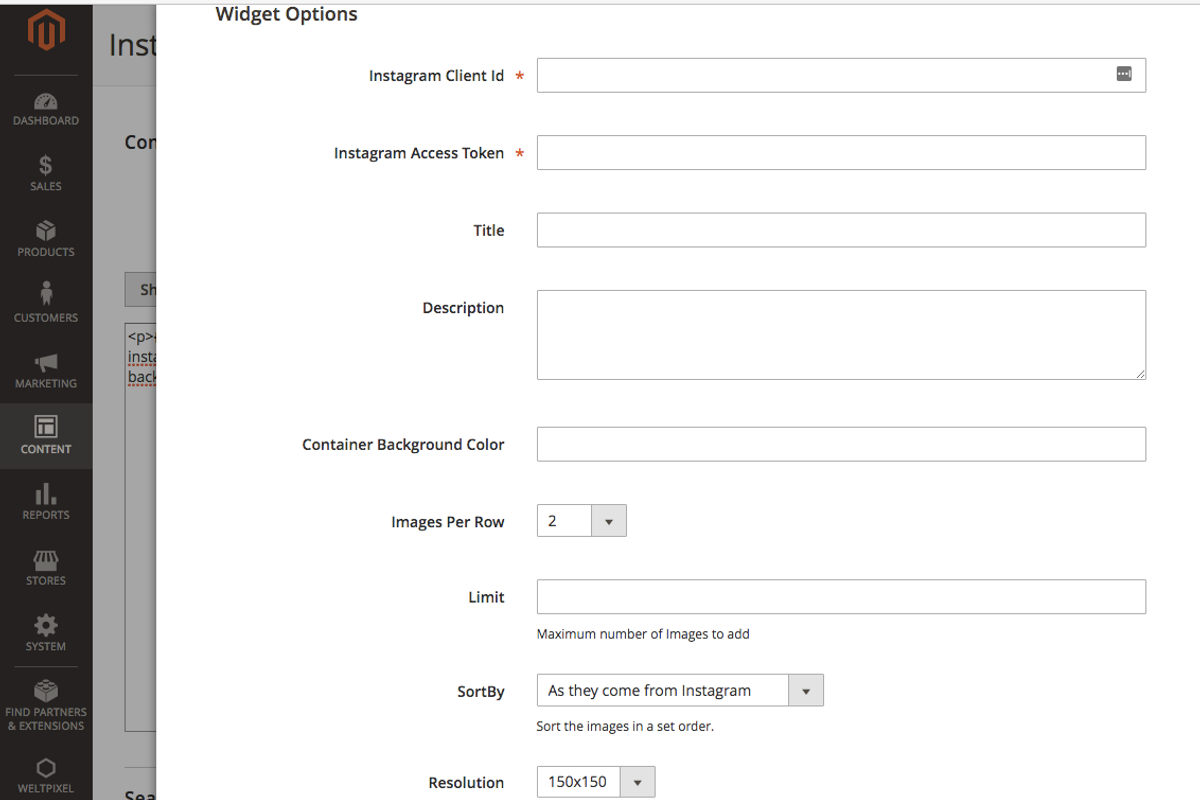
Task: Click the autofill icon in Client Id field
Action: tap(1124, 74)
